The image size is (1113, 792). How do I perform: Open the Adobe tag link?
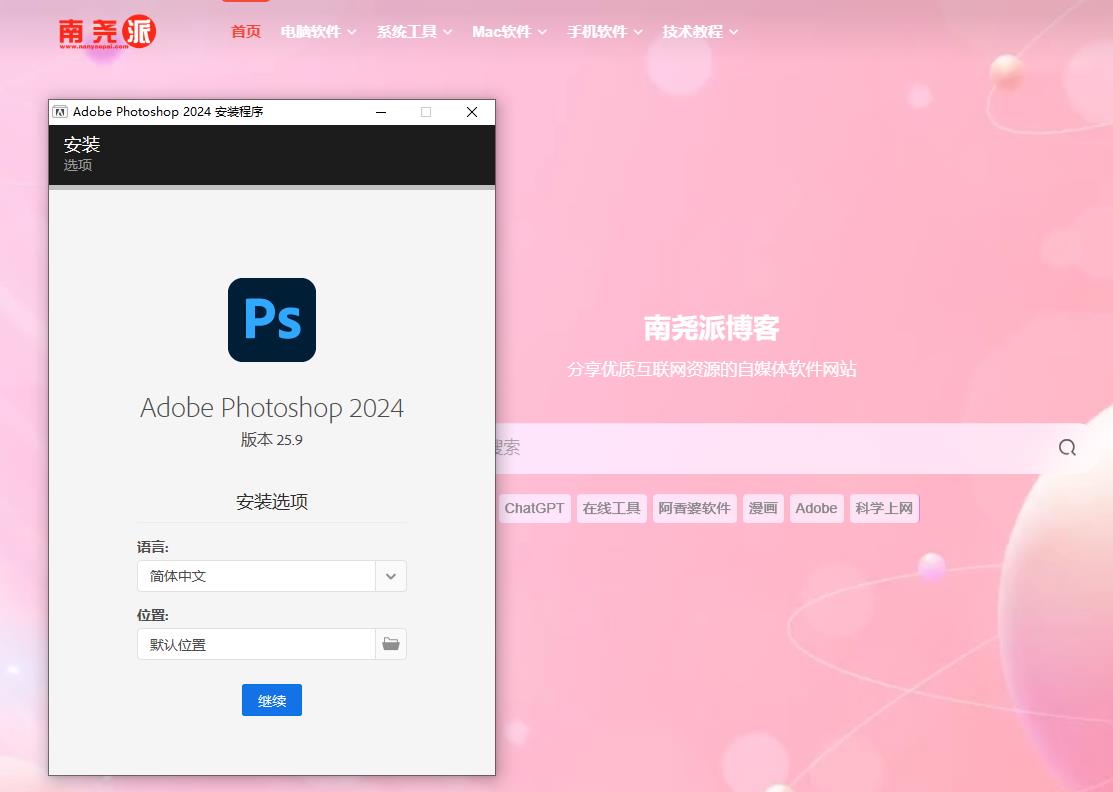tap(816, 508)
